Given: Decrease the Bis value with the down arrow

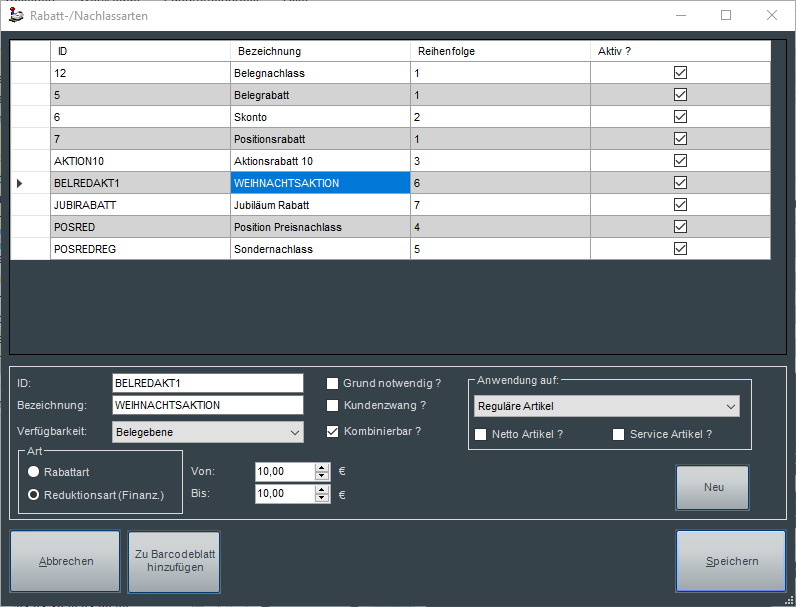Looking at the screenshot, I should [321, 498].
